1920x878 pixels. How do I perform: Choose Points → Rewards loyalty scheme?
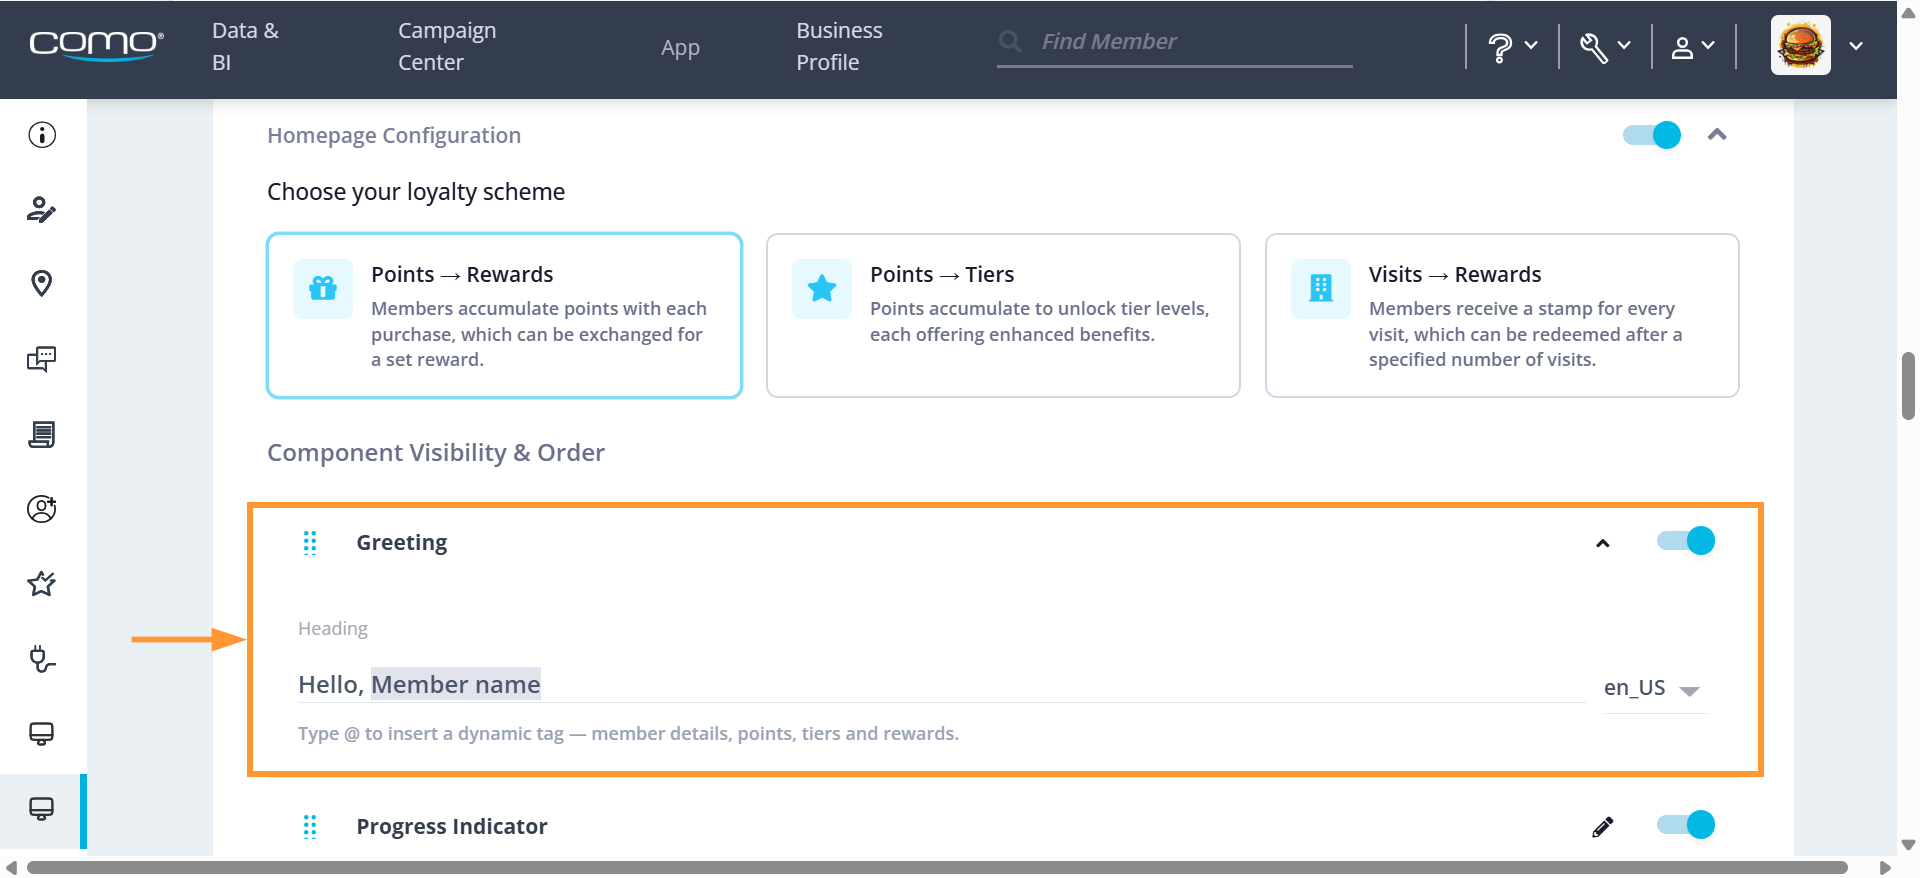(x=504, y=315)
